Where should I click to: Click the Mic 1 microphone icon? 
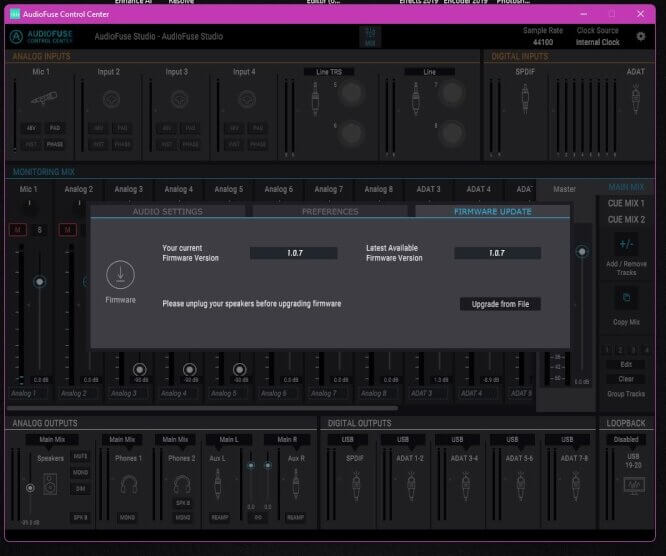[44, 98]
